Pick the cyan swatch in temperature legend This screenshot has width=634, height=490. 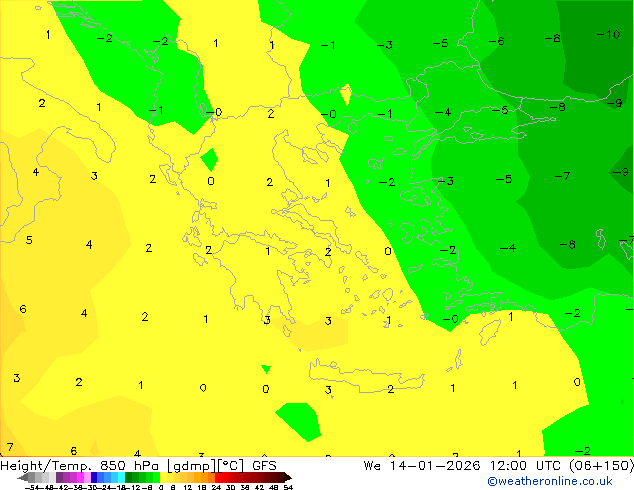tap(121, 477)
